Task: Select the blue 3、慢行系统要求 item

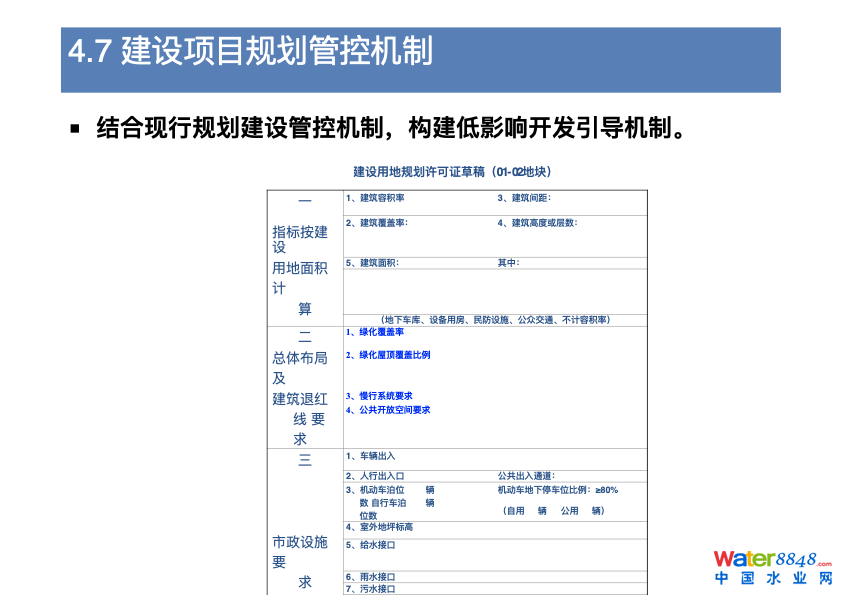Action: coord(379,396)
